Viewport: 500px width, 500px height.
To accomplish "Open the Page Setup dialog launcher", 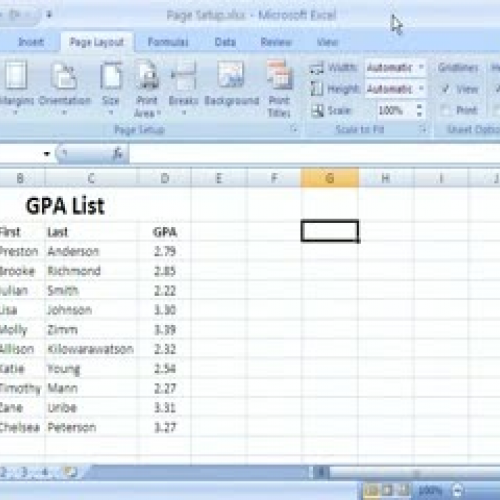I will click(x=294, y=129).
